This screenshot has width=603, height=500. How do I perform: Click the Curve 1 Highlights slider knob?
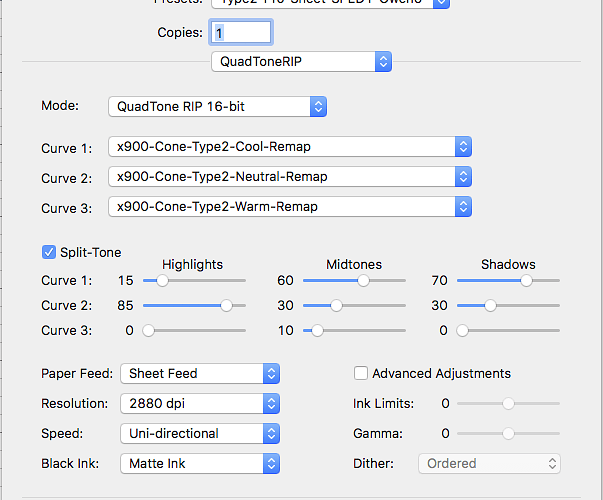coord(162,280)
